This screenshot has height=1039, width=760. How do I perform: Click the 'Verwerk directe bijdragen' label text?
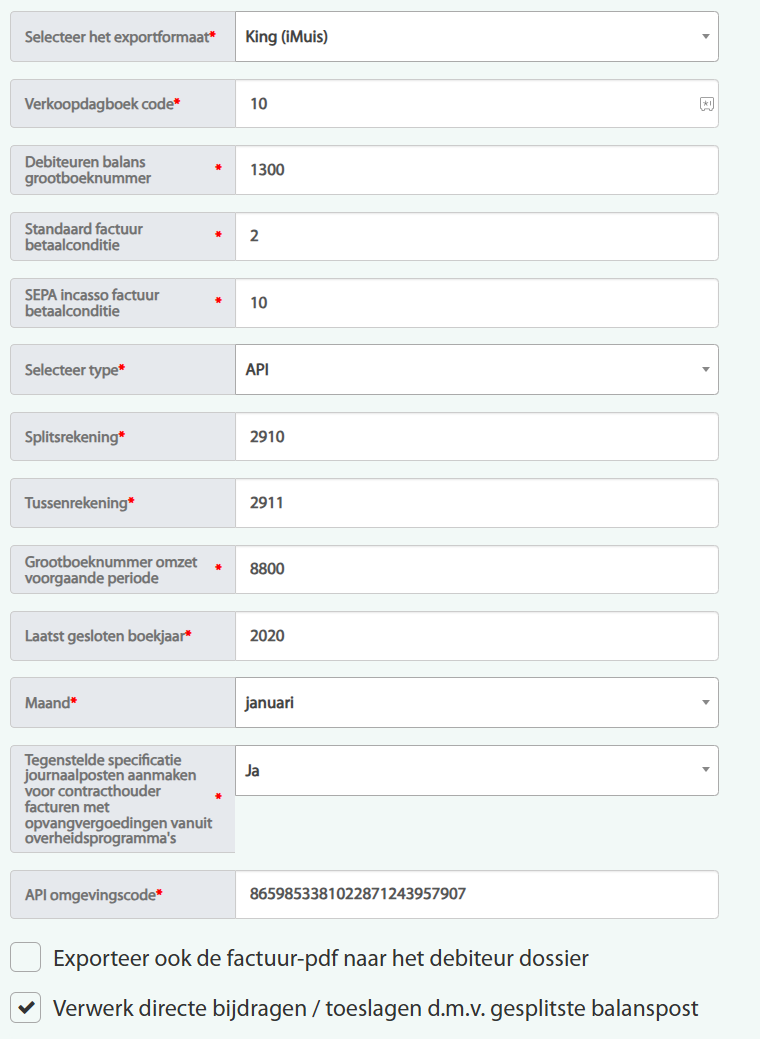pyautogui.click(x=375, y=1008)
